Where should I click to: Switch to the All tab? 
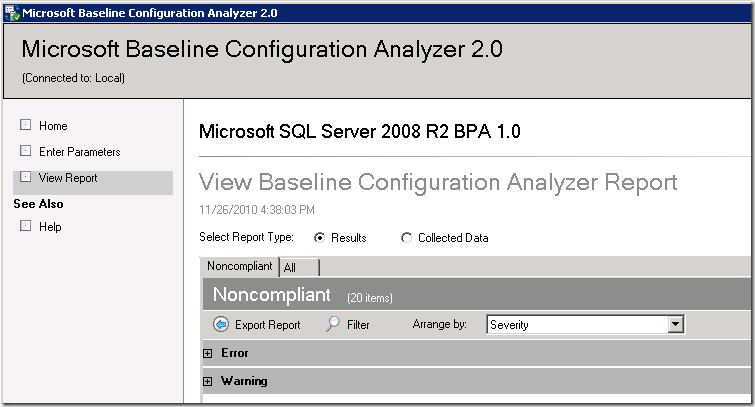[x=290, y=268]
